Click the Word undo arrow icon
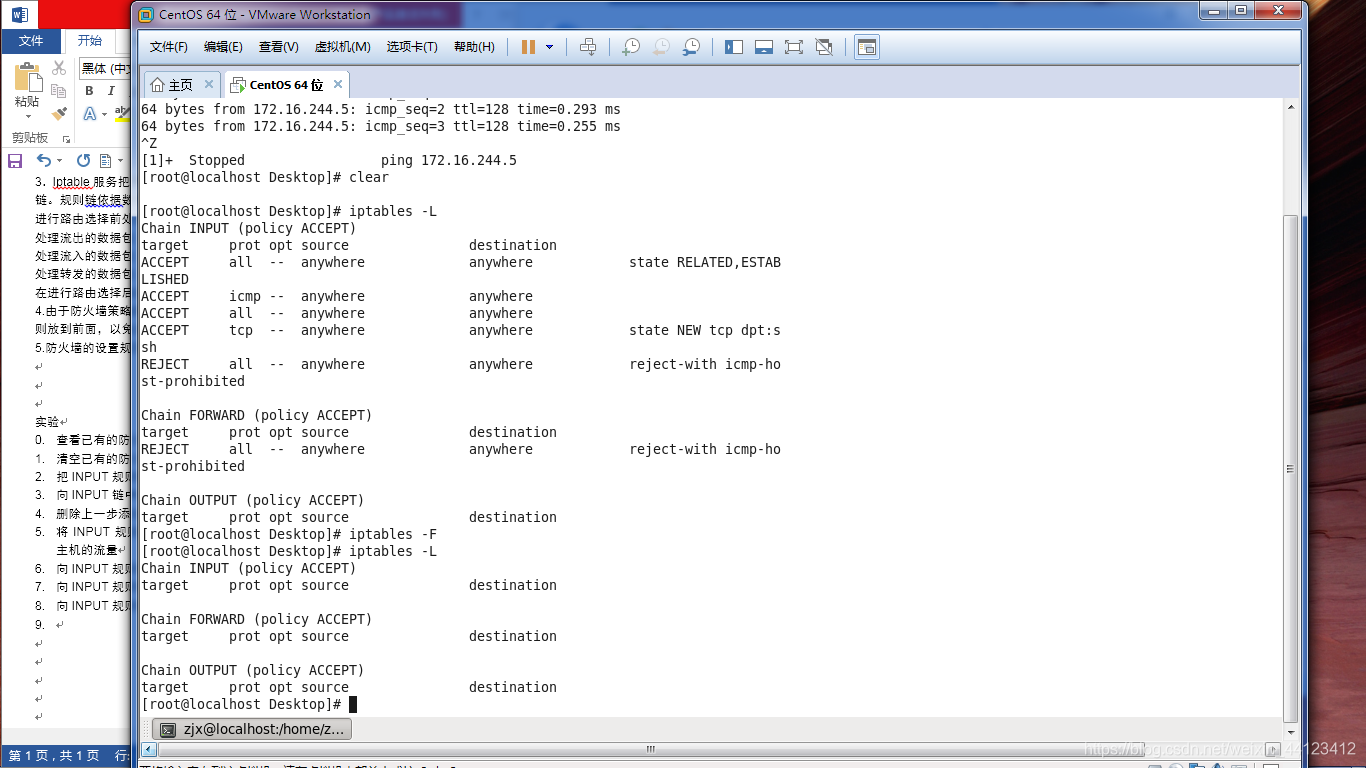This screenshot has height=768, width=1366. (x=43, y=160)
